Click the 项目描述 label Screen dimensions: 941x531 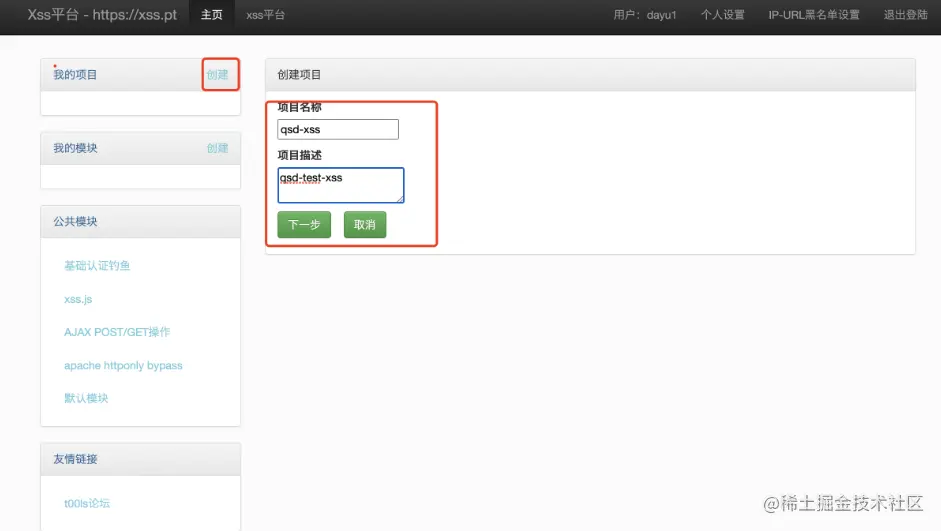(x=299, y=155)
